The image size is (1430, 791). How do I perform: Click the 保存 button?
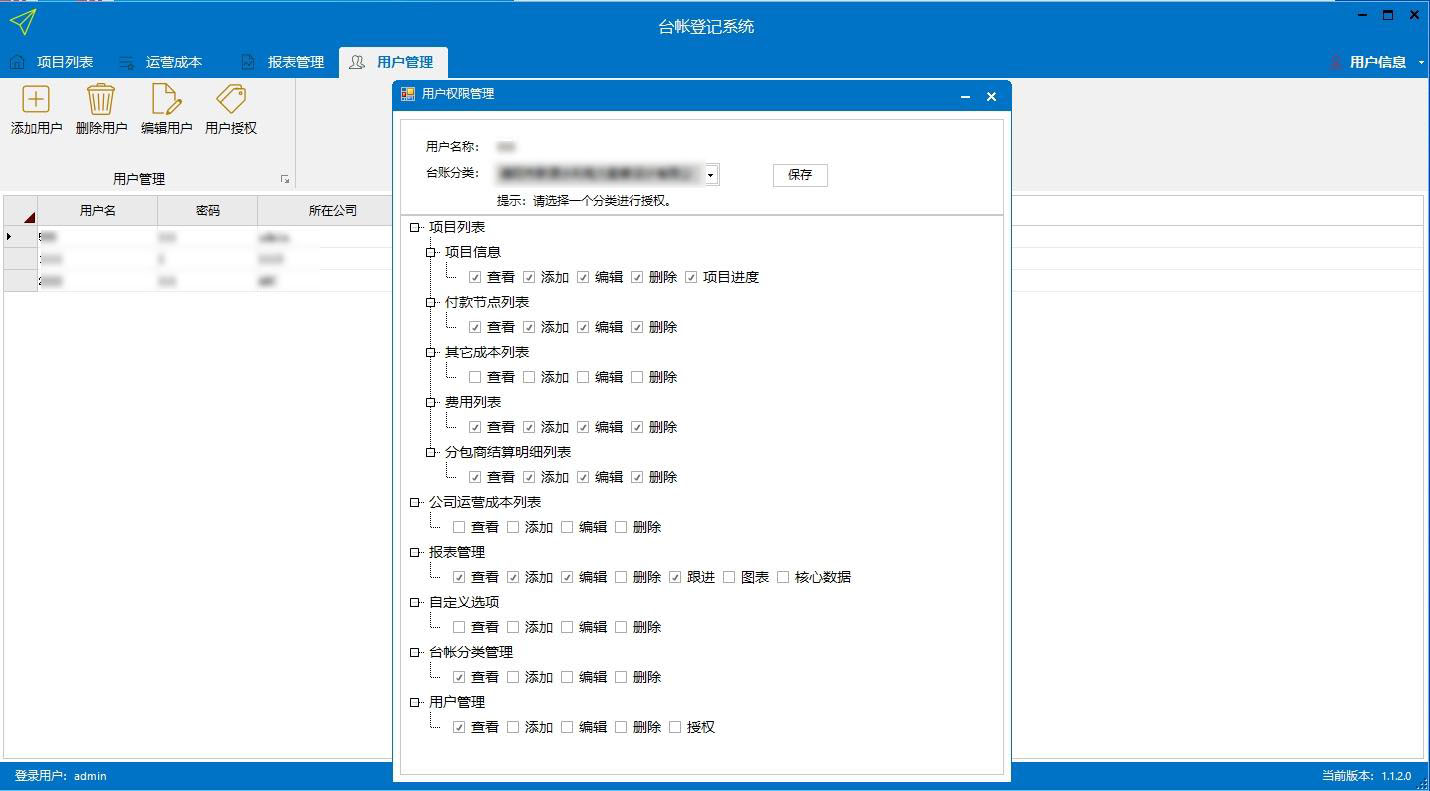[800, 174]
